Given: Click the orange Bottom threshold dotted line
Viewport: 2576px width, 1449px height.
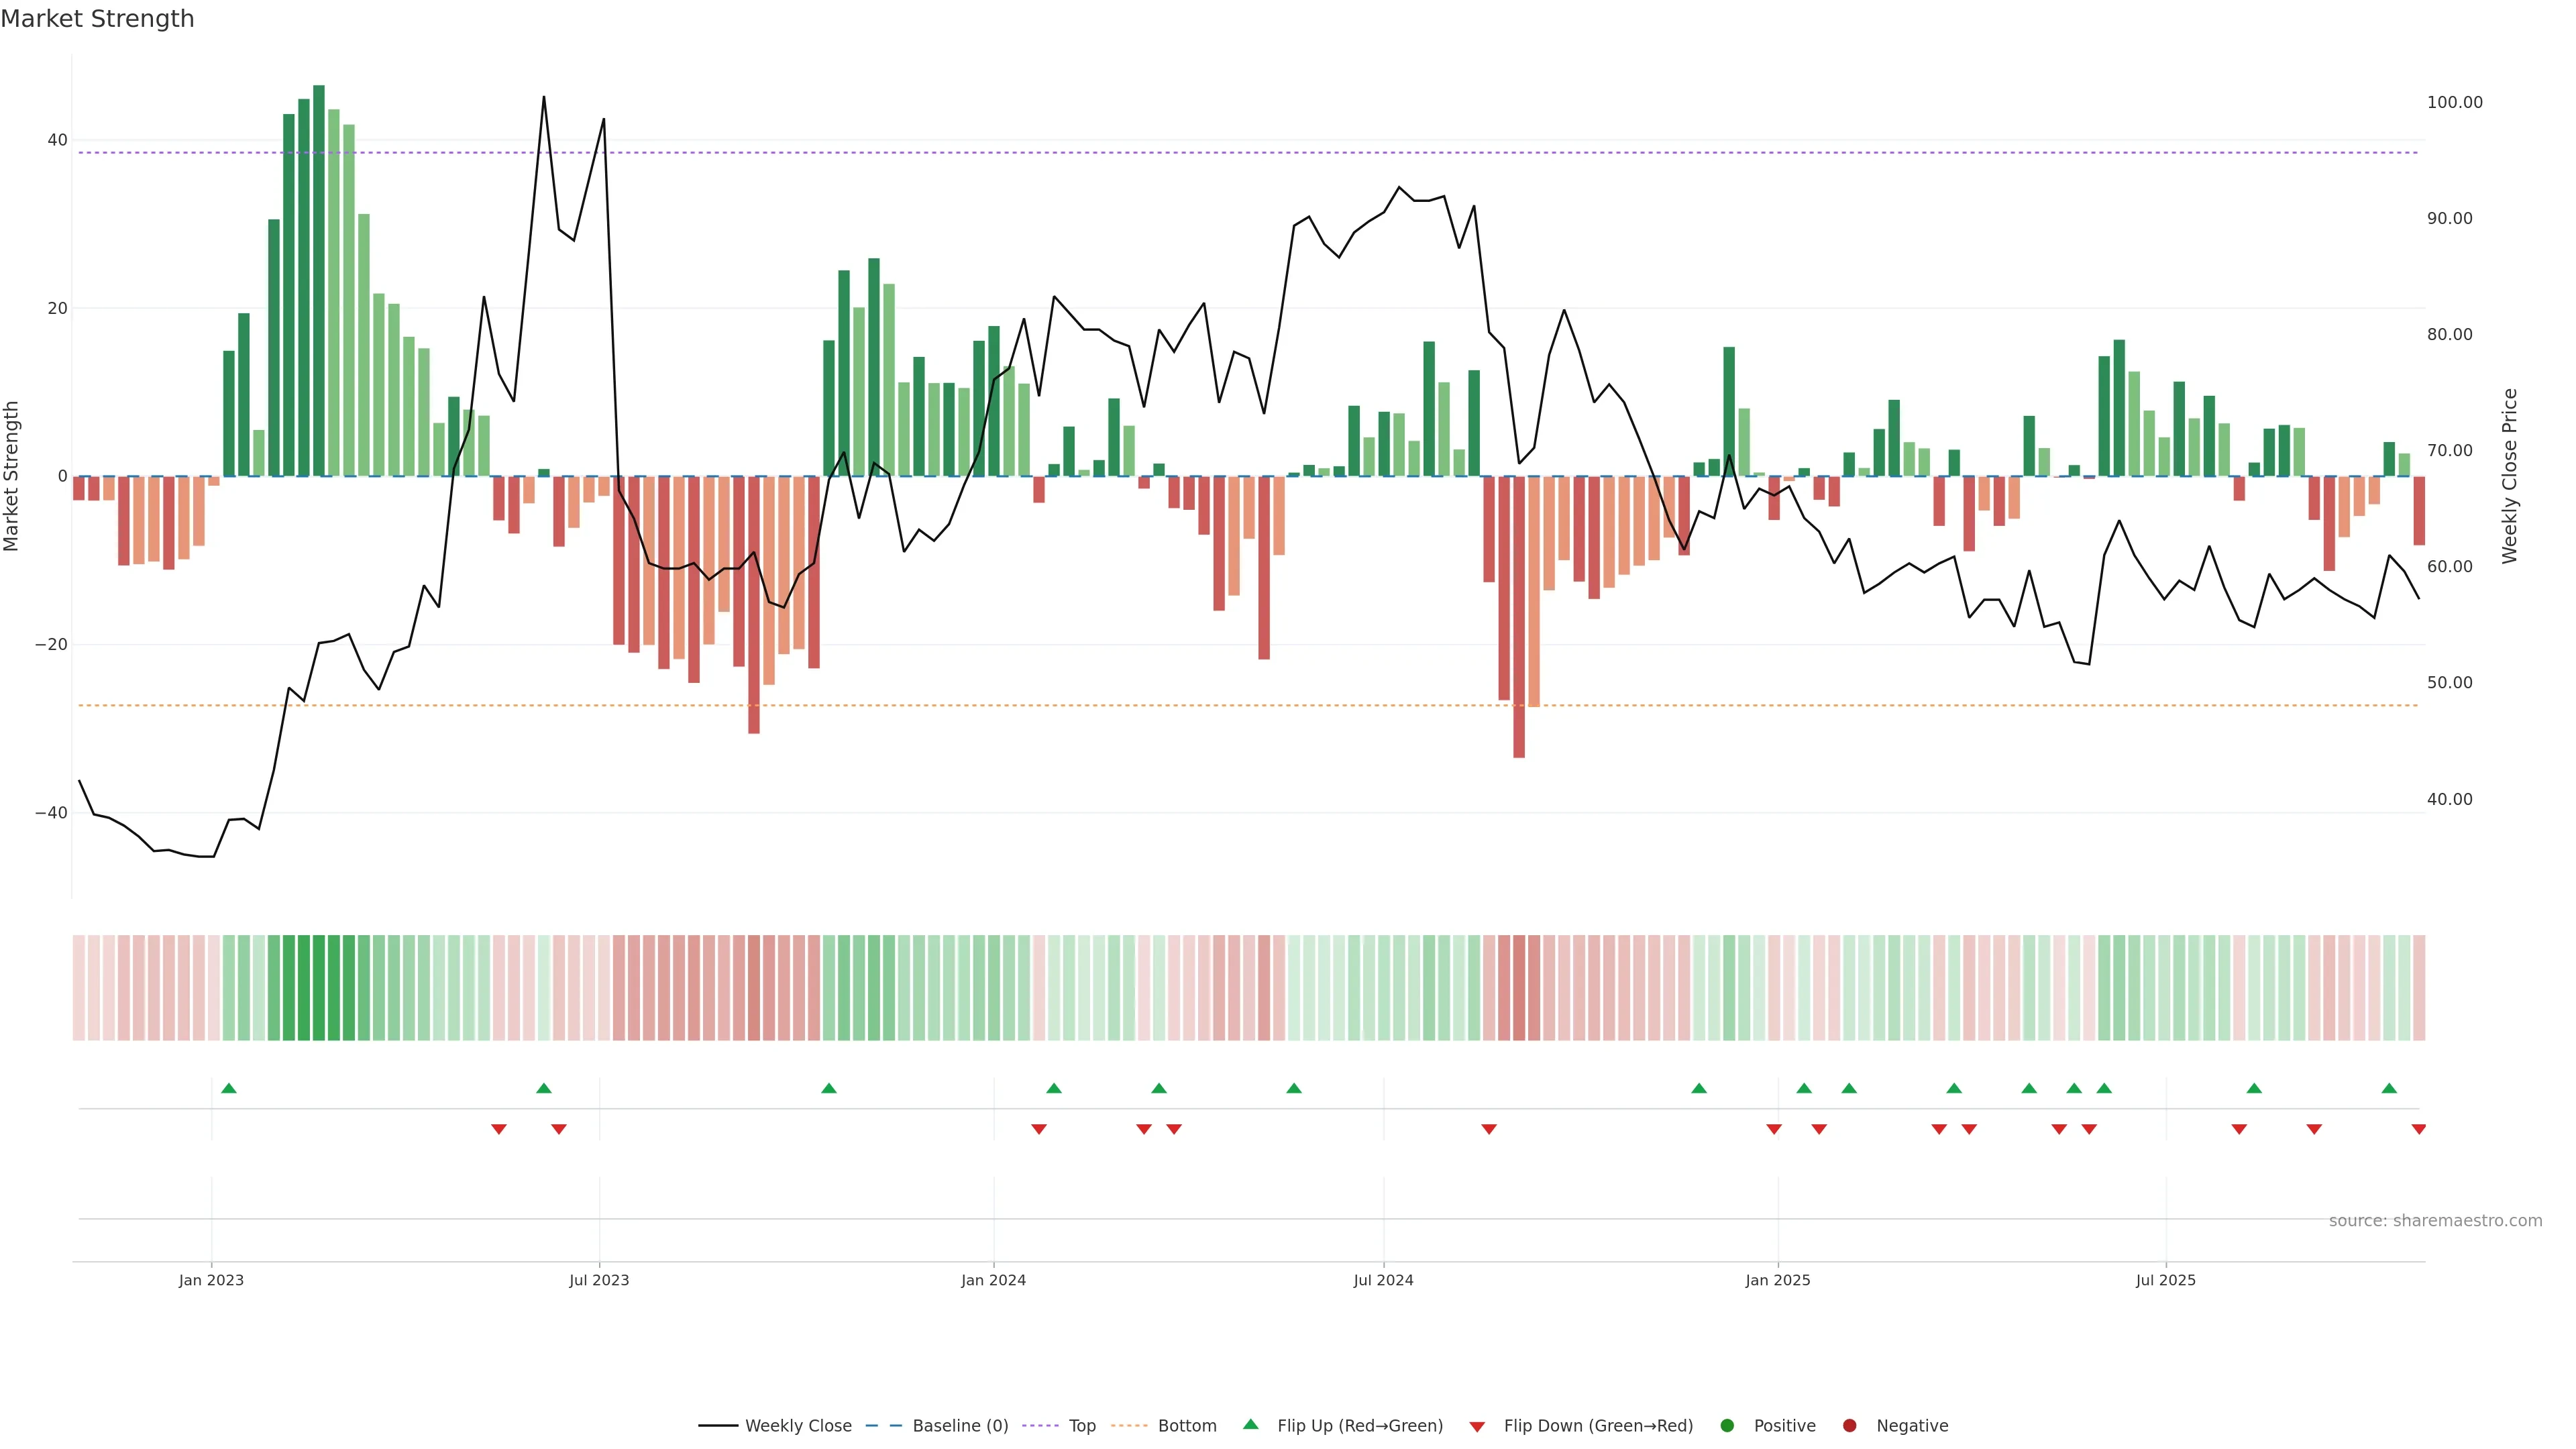Looking at the screenshot, I should coord(1200,706).
